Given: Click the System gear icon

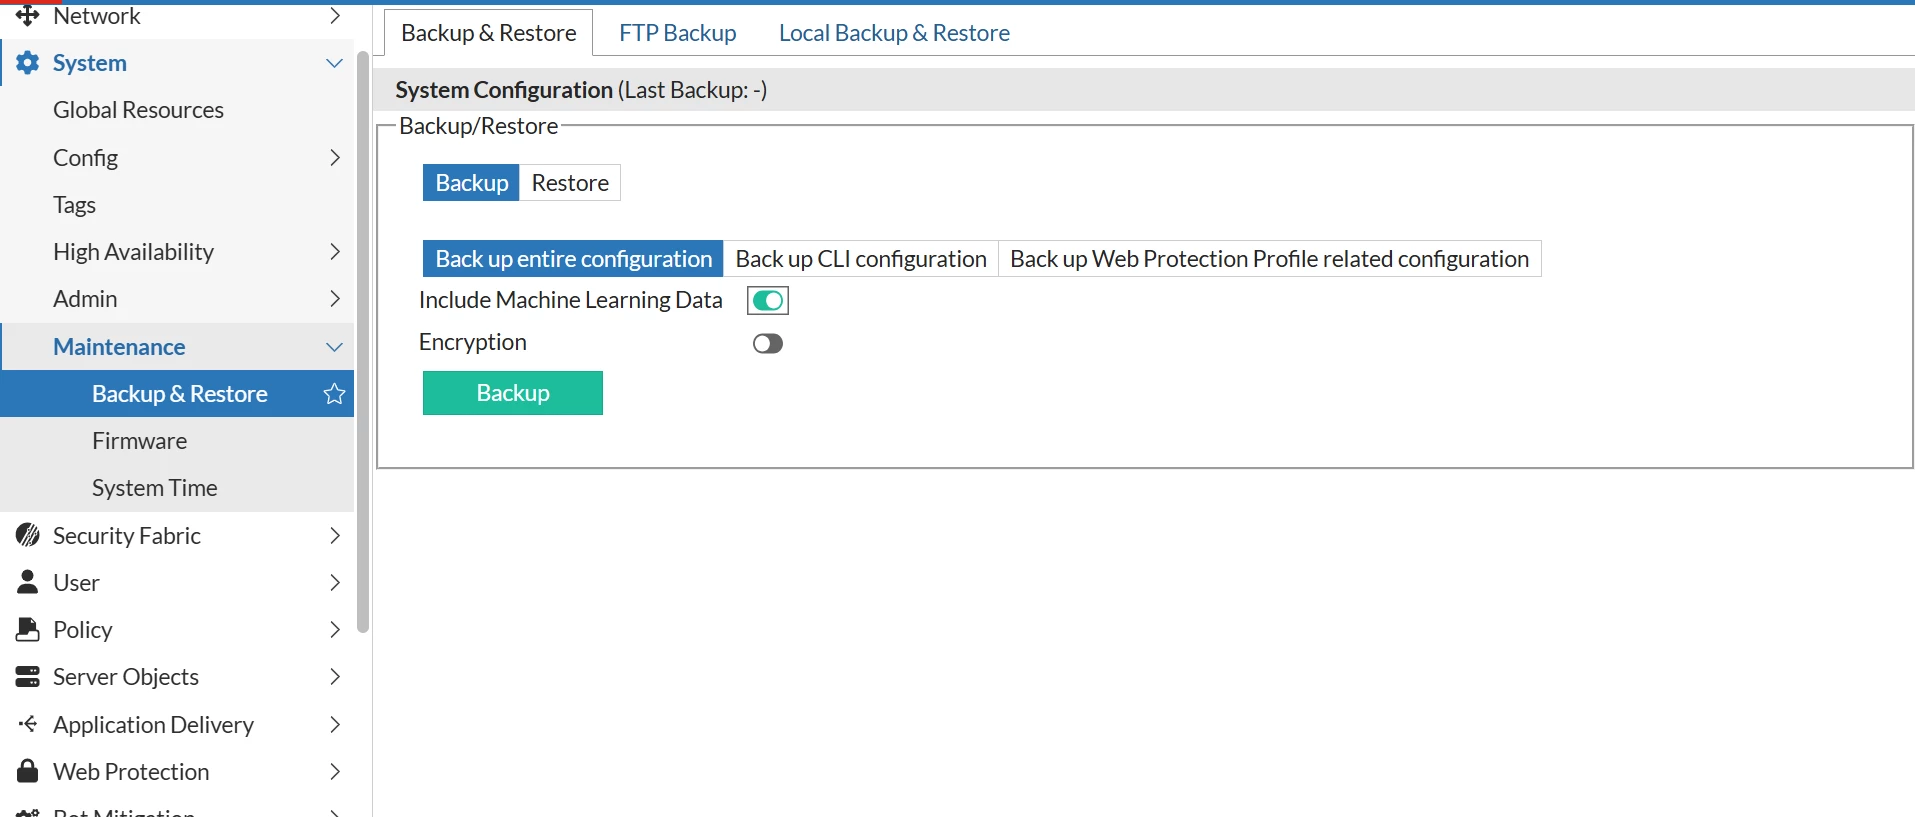Looking at the screenshot, I should (x=28, y=63).
